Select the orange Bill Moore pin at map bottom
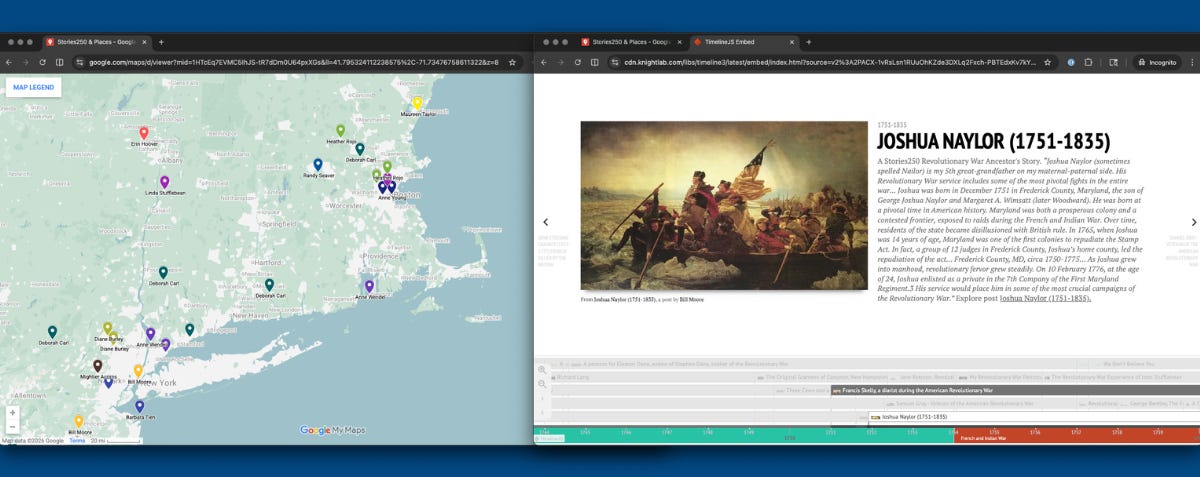This screenshot has height=477, width=1200. 79,421
